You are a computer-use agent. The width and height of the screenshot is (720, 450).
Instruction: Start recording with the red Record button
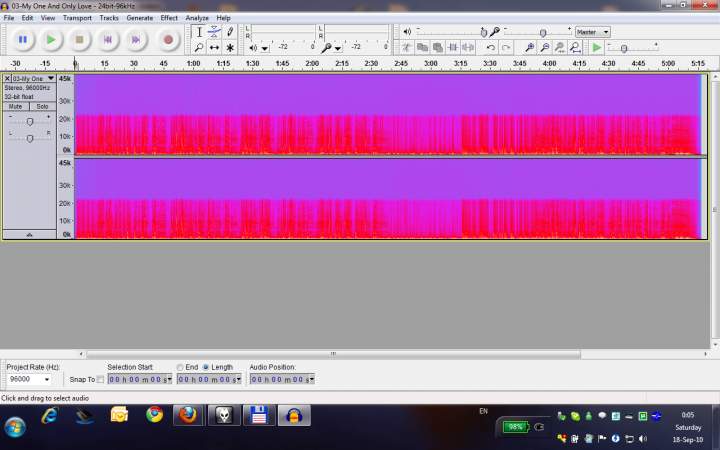point(168,39)
